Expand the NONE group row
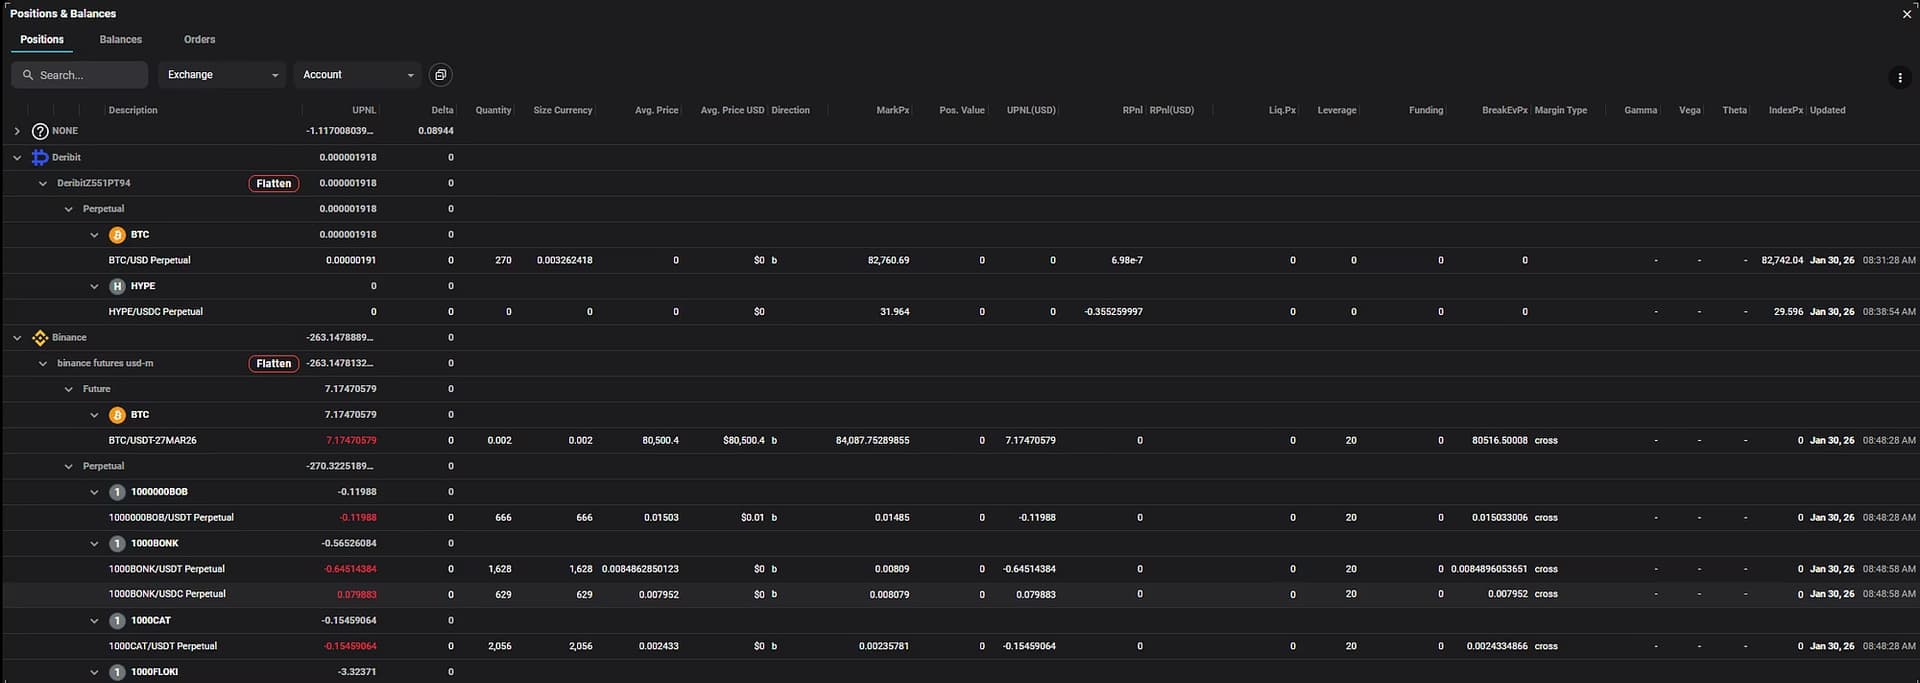Viewport: 1920px width, 683px height. [17, 131]
